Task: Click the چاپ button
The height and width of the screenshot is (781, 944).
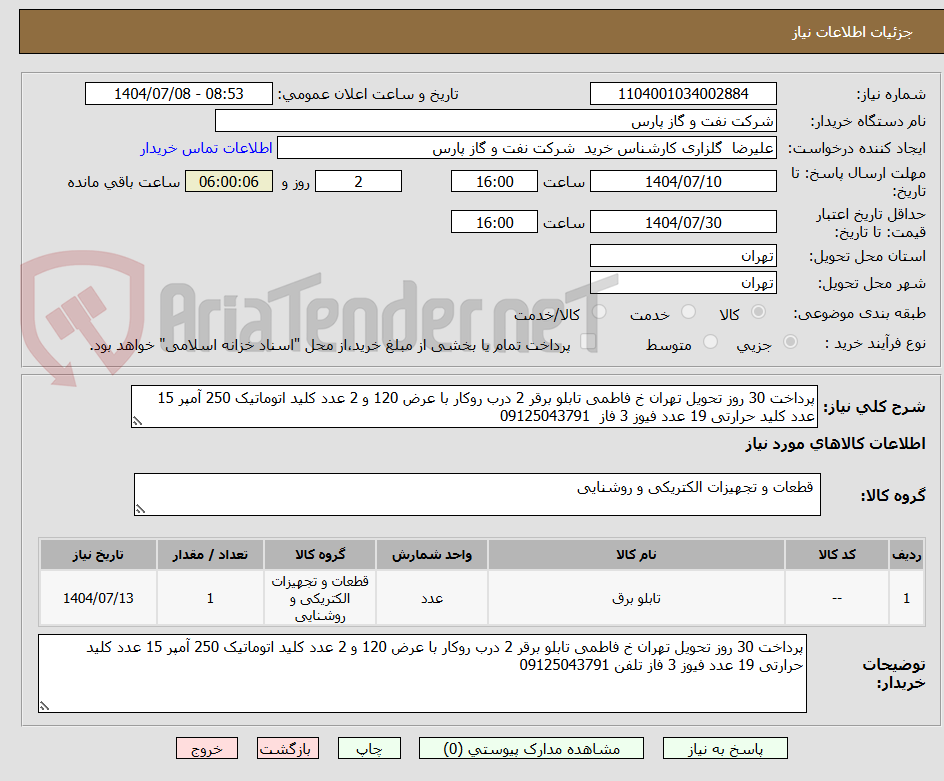Action: pos(369,748)
